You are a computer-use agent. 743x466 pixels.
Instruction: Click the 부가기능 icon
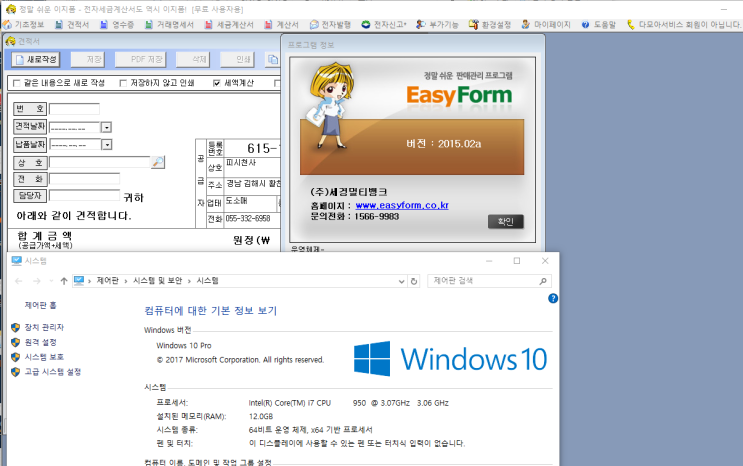tap(420, 25)
